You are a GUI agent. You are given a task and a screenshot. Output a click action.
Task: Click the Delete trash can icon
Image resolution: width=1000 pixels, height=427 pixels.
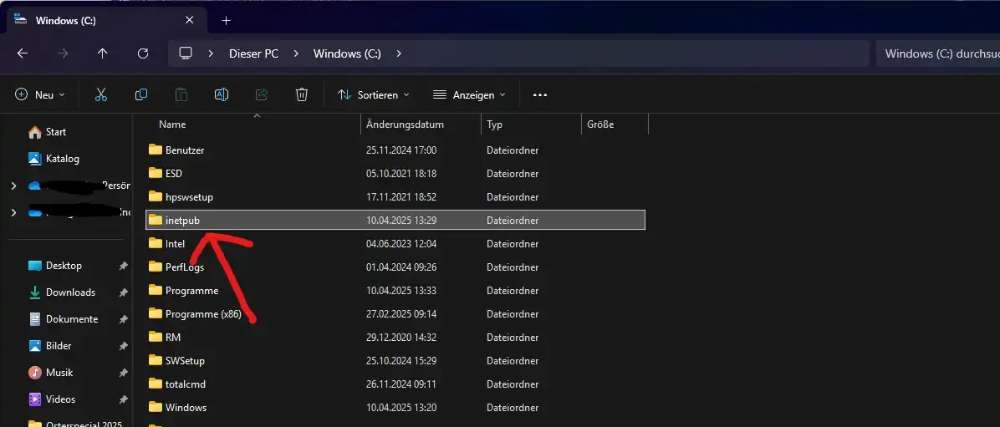point(302,95)
